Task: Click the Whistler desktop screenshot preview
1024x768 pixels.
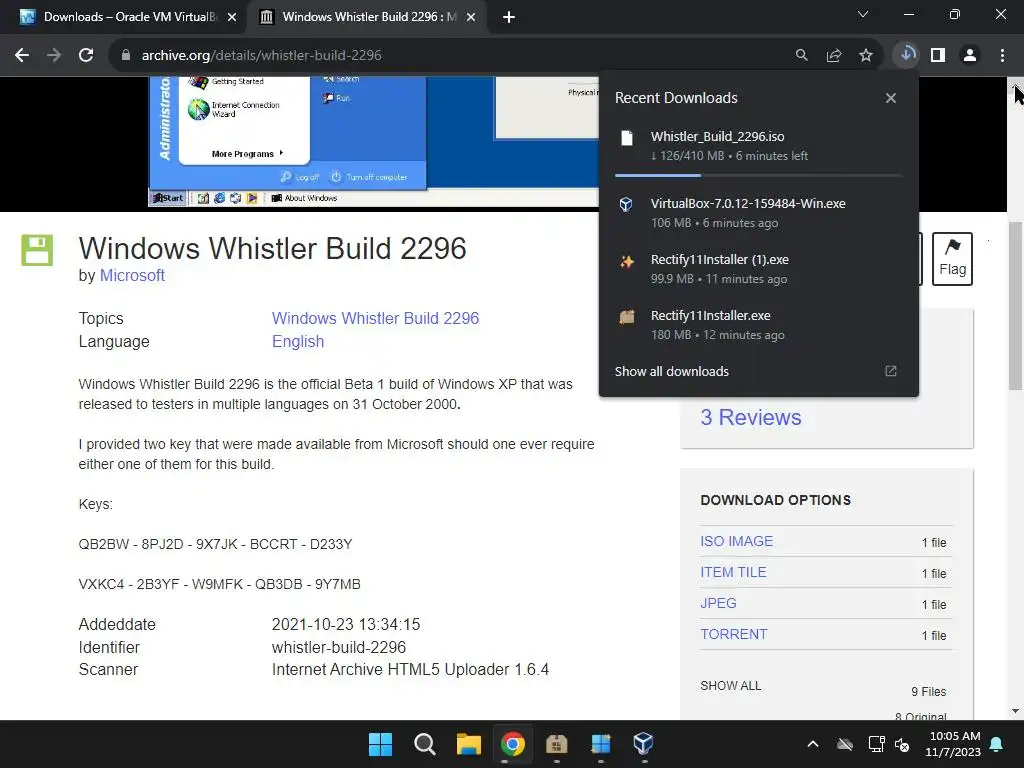Action: tap(374, 142)
